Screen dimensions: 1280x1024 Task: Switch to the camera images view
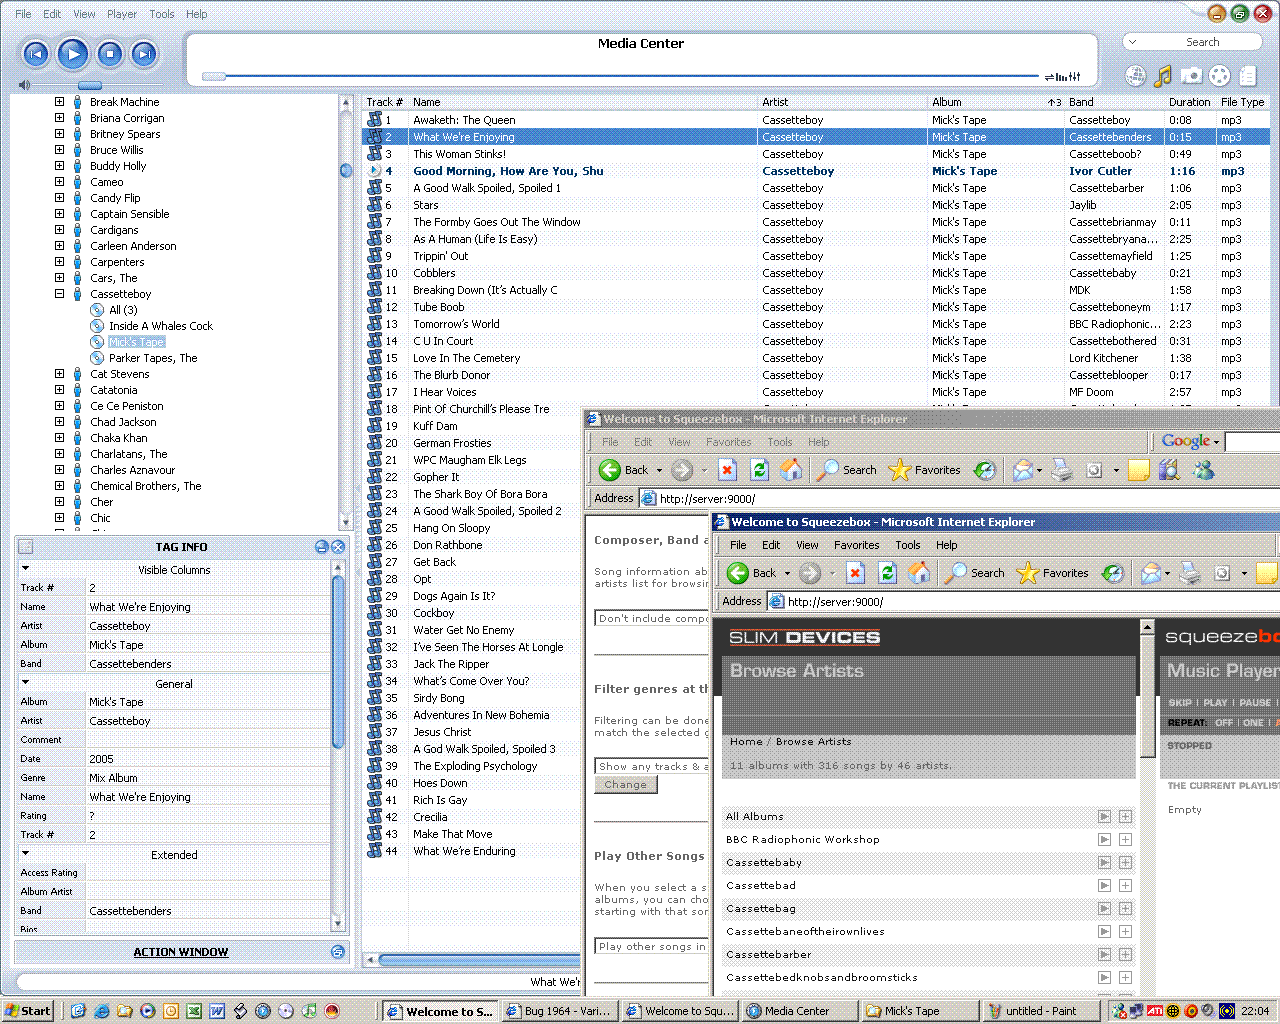[1191, 76]
